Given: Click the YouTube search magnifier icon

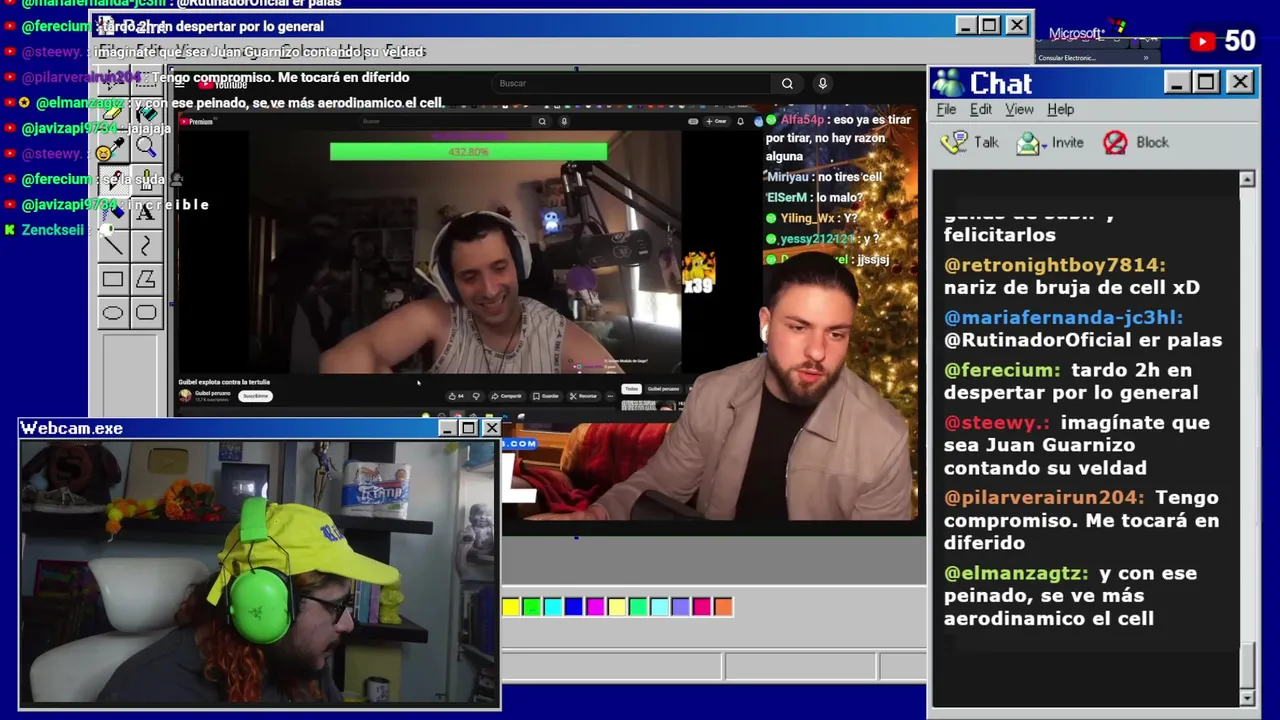Looking at the screenshot, I should (x=787, y=84).
